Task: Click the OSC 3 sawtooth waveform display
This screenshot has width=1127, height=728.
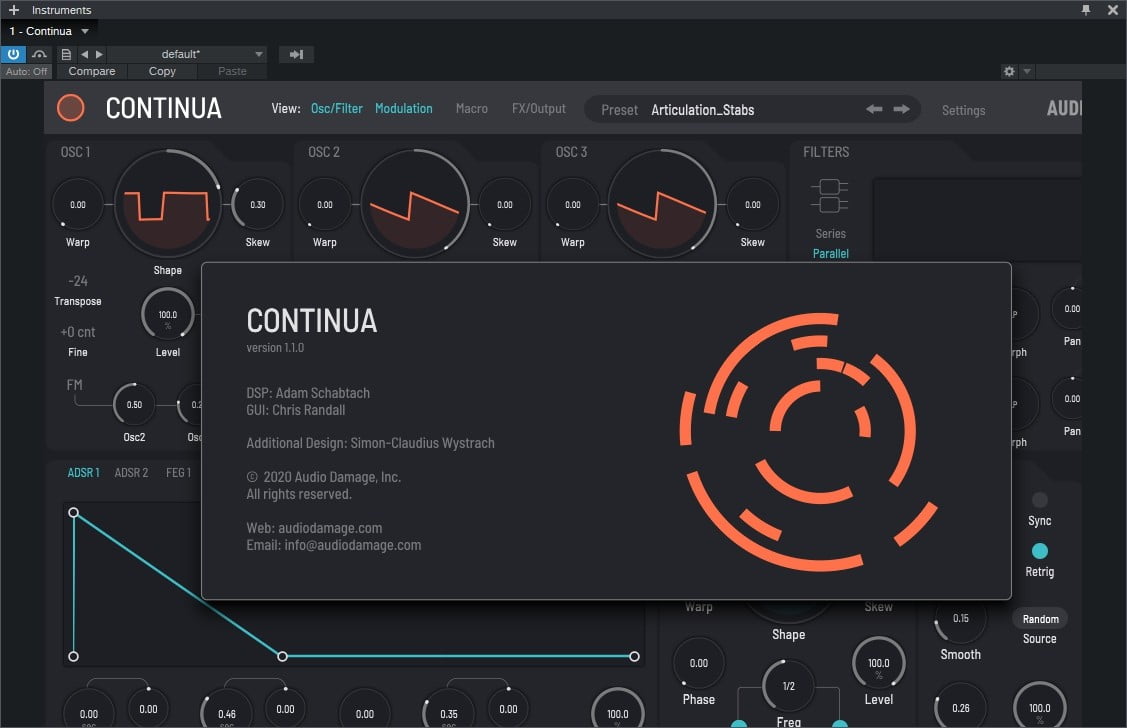Action: coord(662,204)
